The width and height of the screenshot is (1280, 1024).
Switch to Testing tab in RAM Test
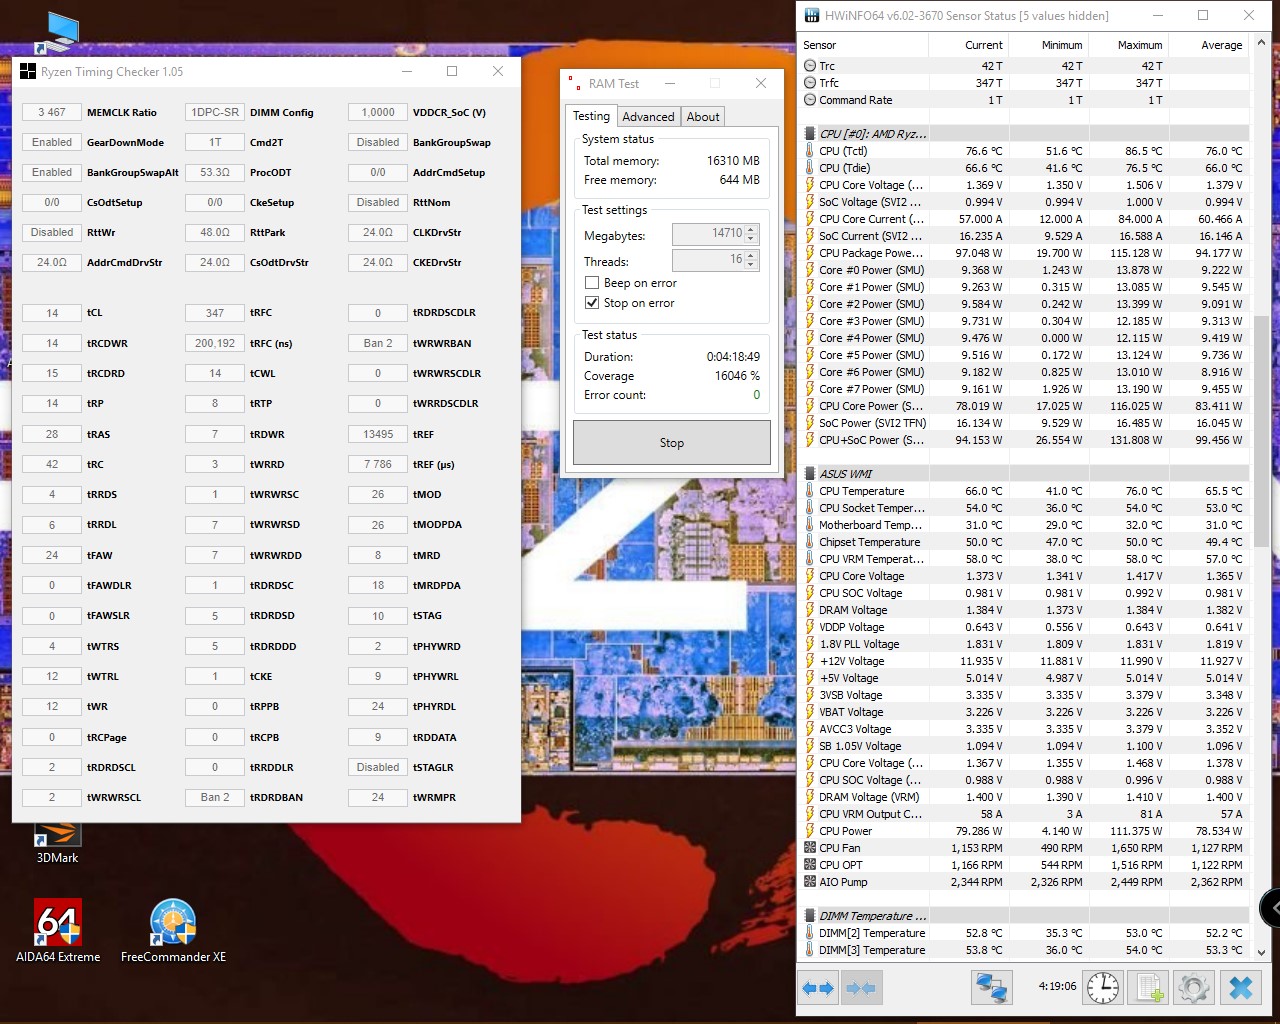pyautogui.click(x=591, y=116)
